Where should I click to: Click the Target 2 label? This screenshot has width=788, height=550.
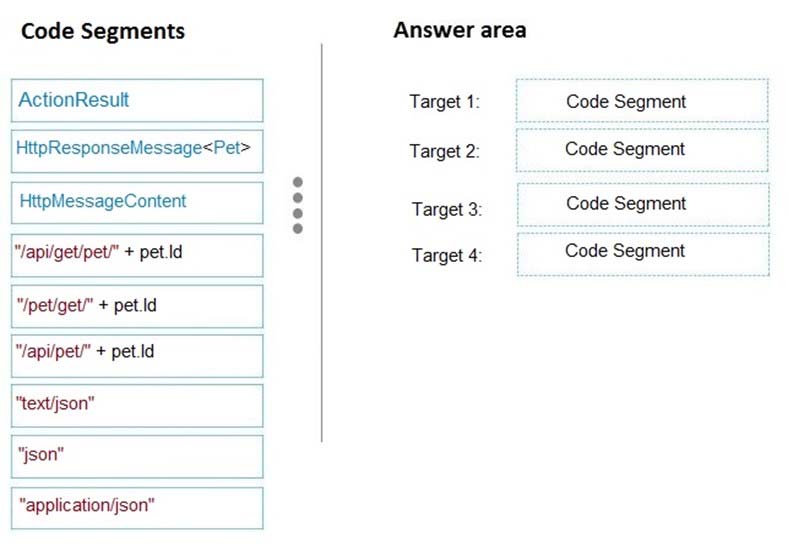(445, 151)
